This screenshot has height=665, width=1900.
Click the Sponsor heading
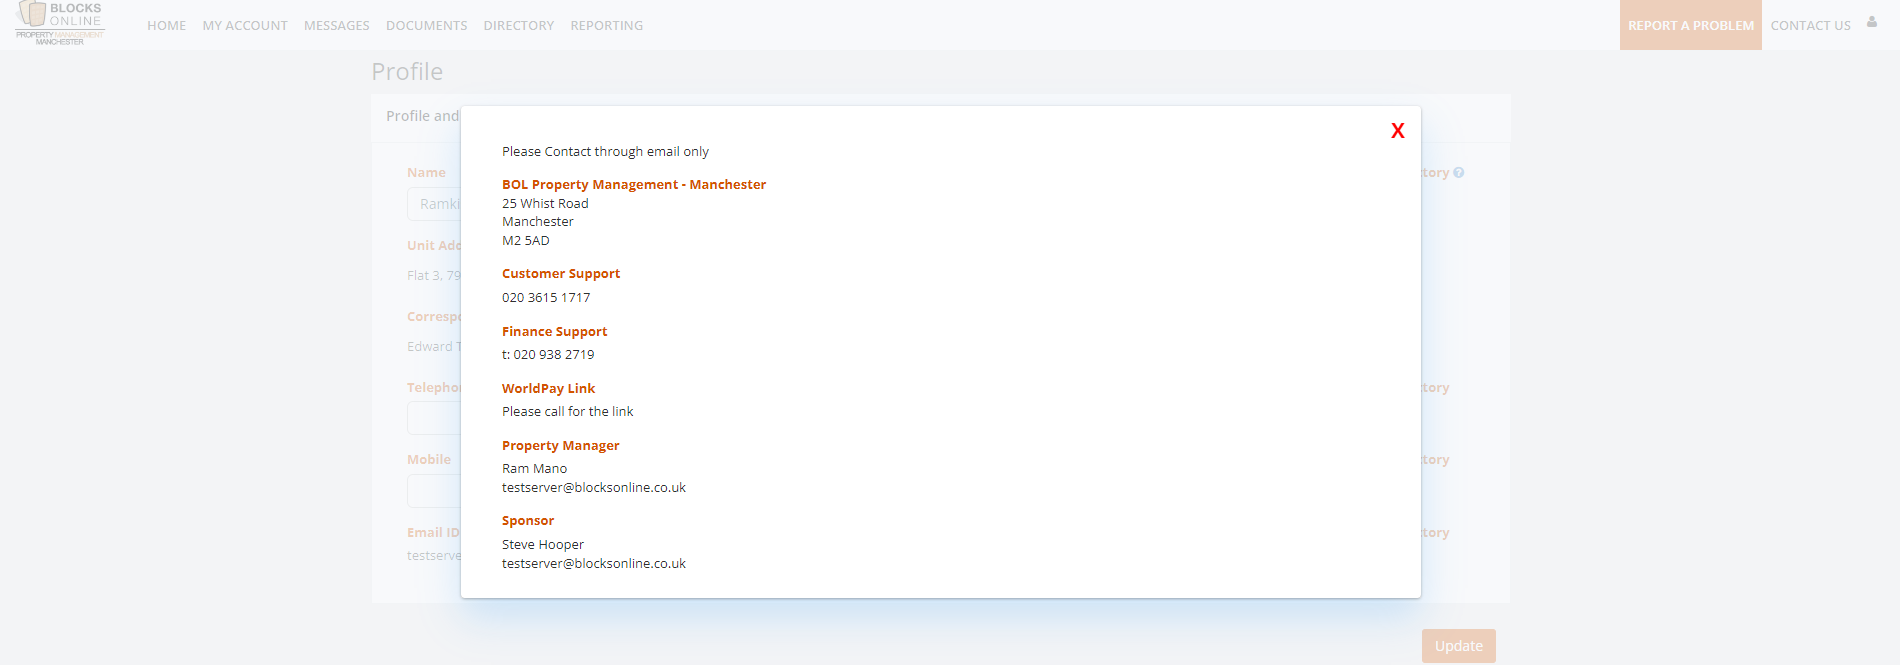(x=528, y=521)
